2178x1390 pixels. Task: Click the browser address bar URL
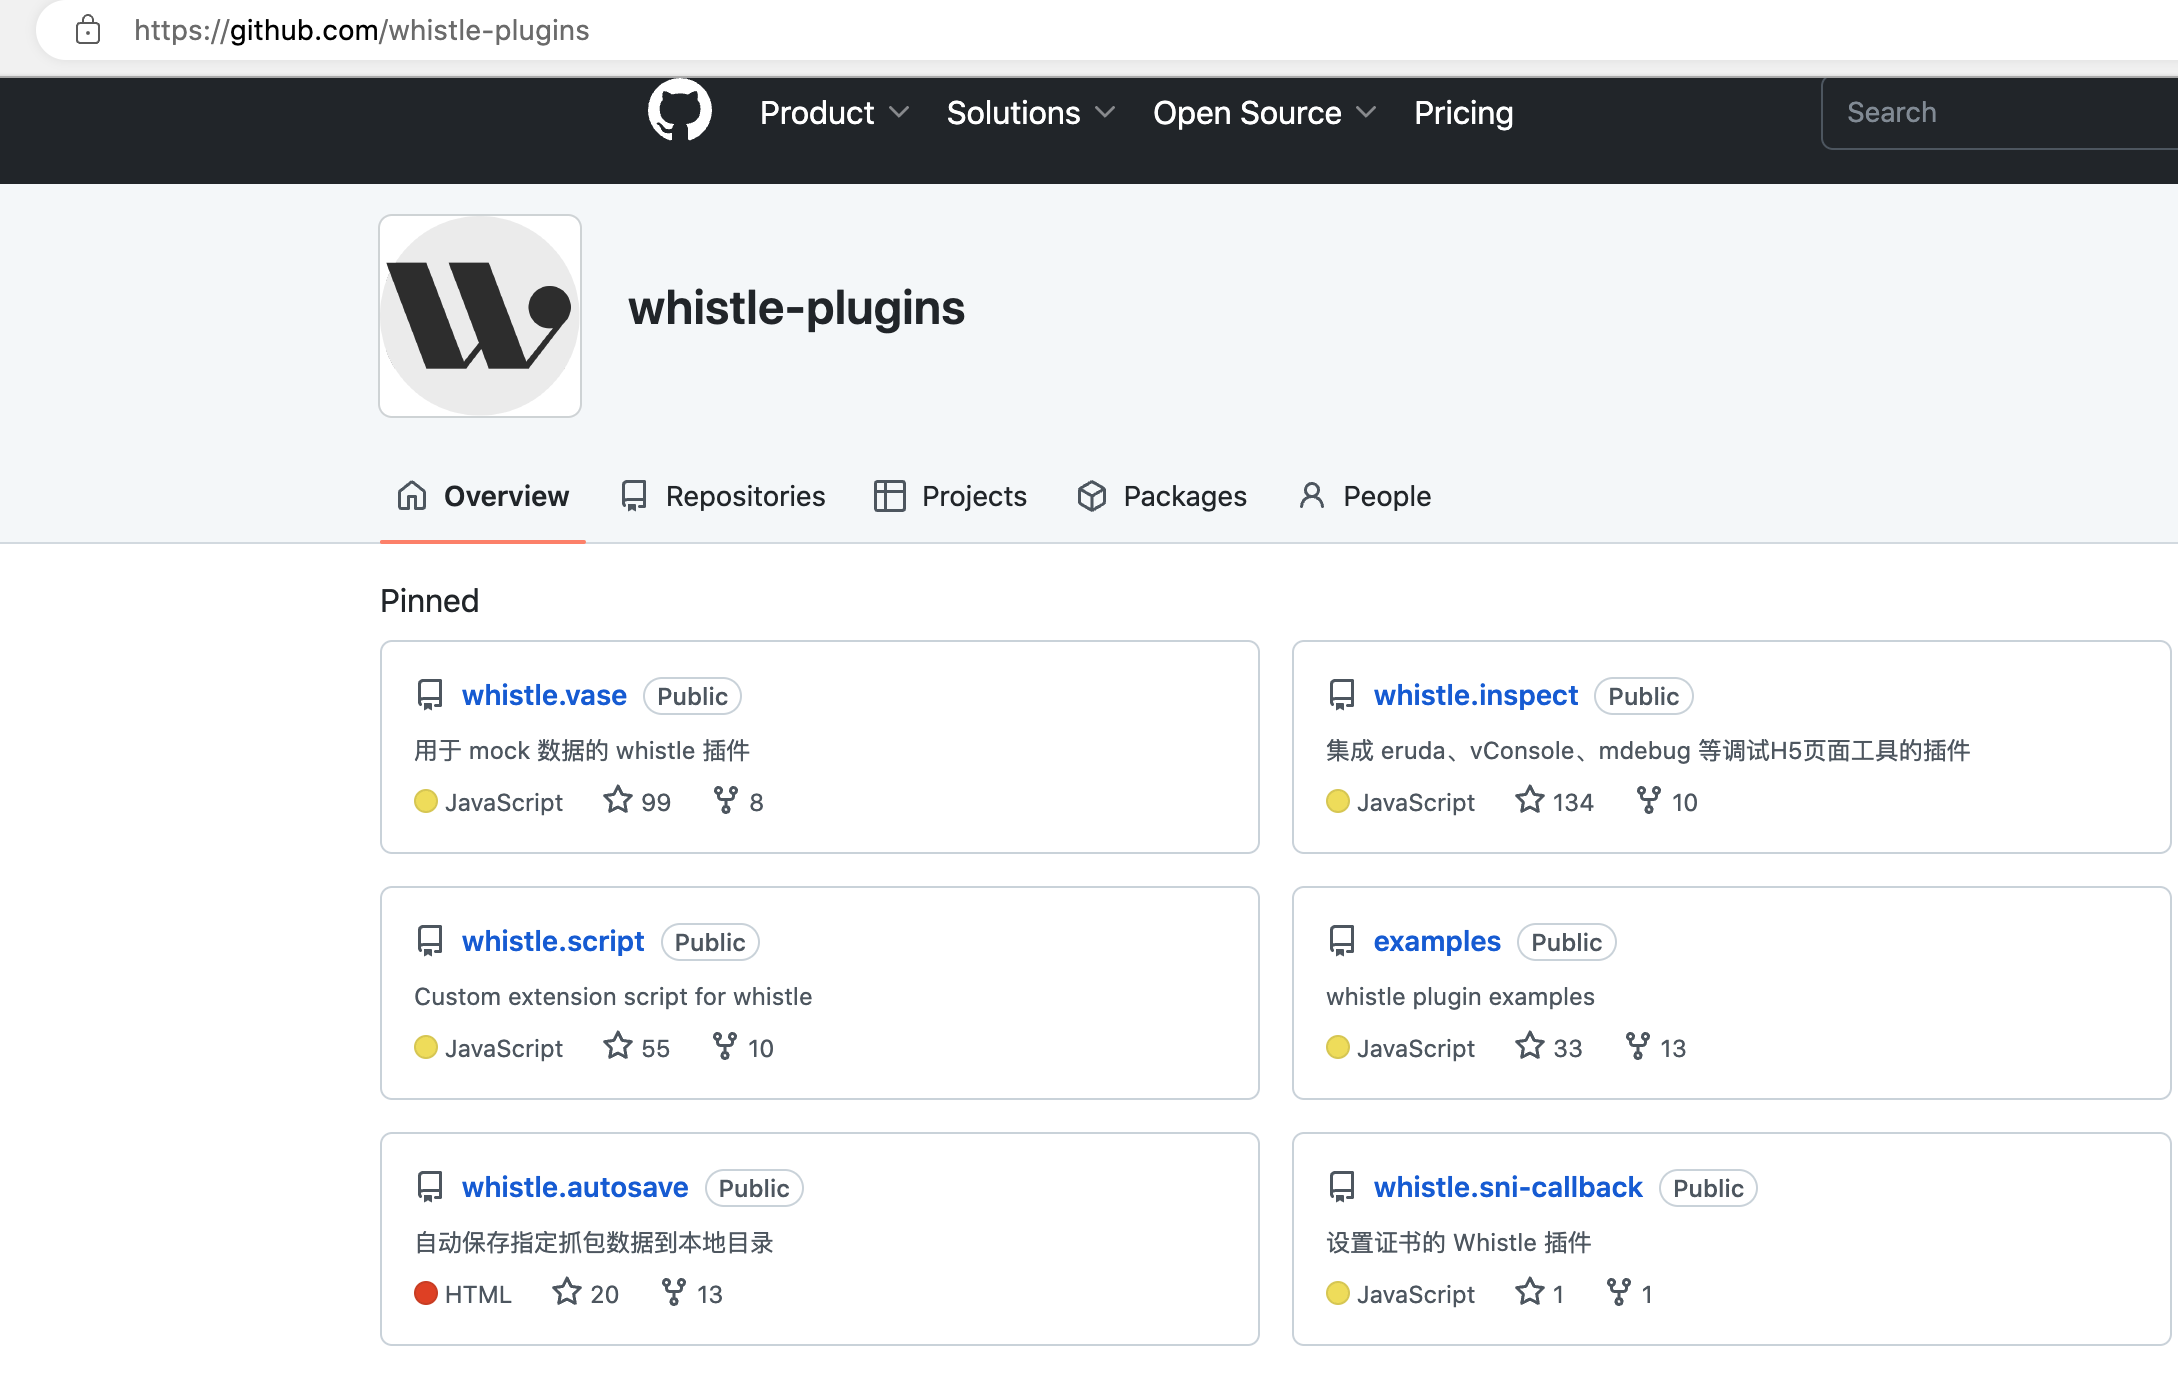[362, 30]
